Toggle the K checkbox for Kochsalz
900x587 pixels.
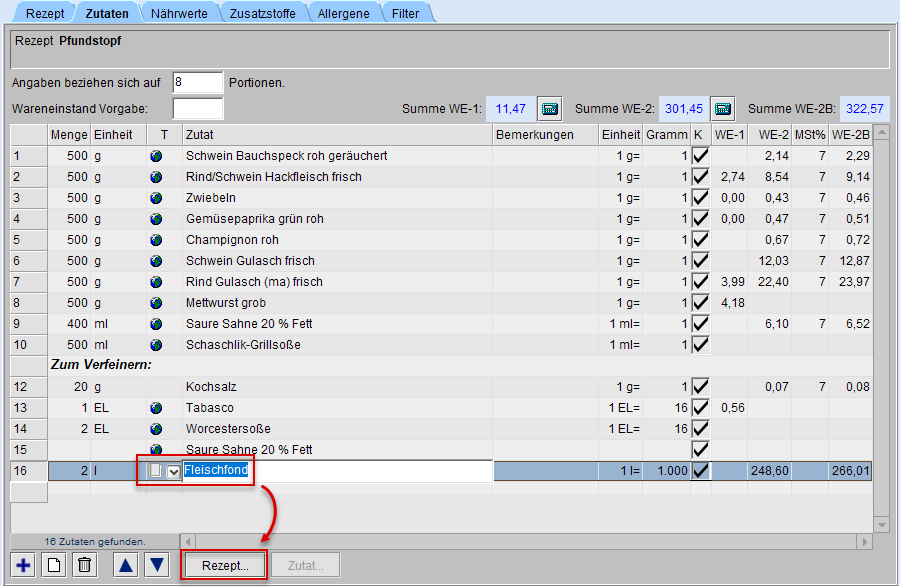pyautogui.click(x=700, y=387)
